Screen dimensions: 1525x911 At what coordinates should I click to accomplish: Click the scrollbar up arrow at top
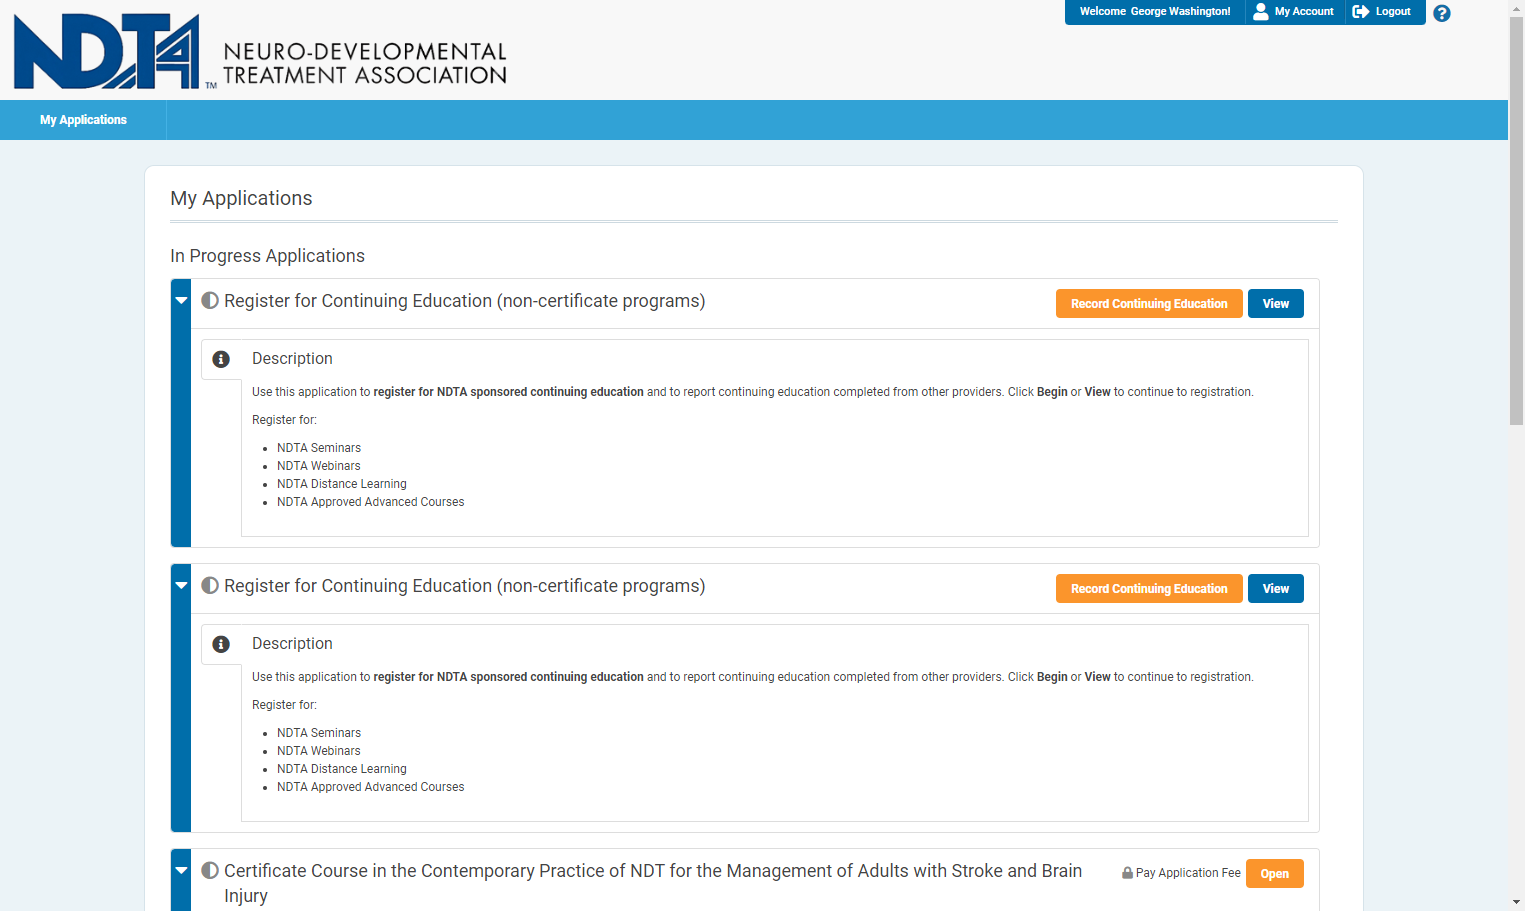pos(1516,7)
